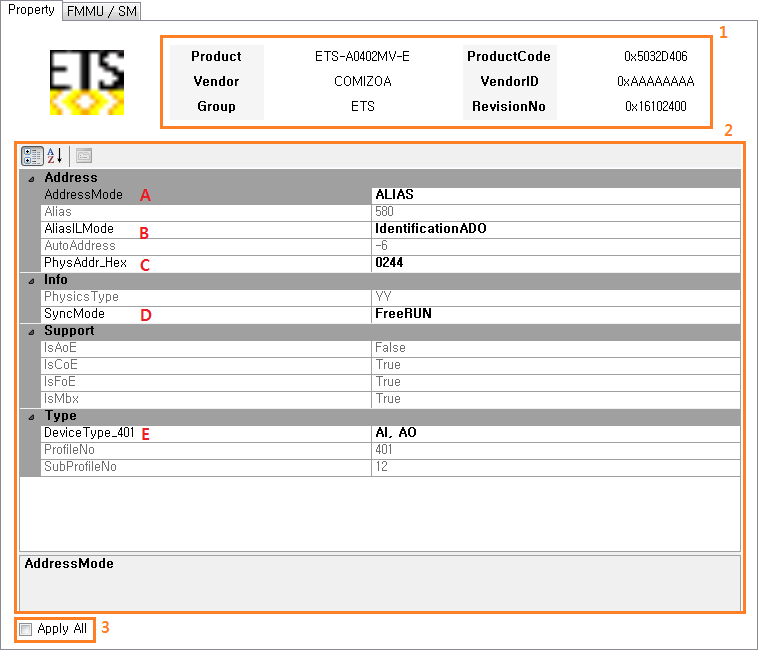Click the Categorized view icon
Screen dimensions: 760x652
32,156
